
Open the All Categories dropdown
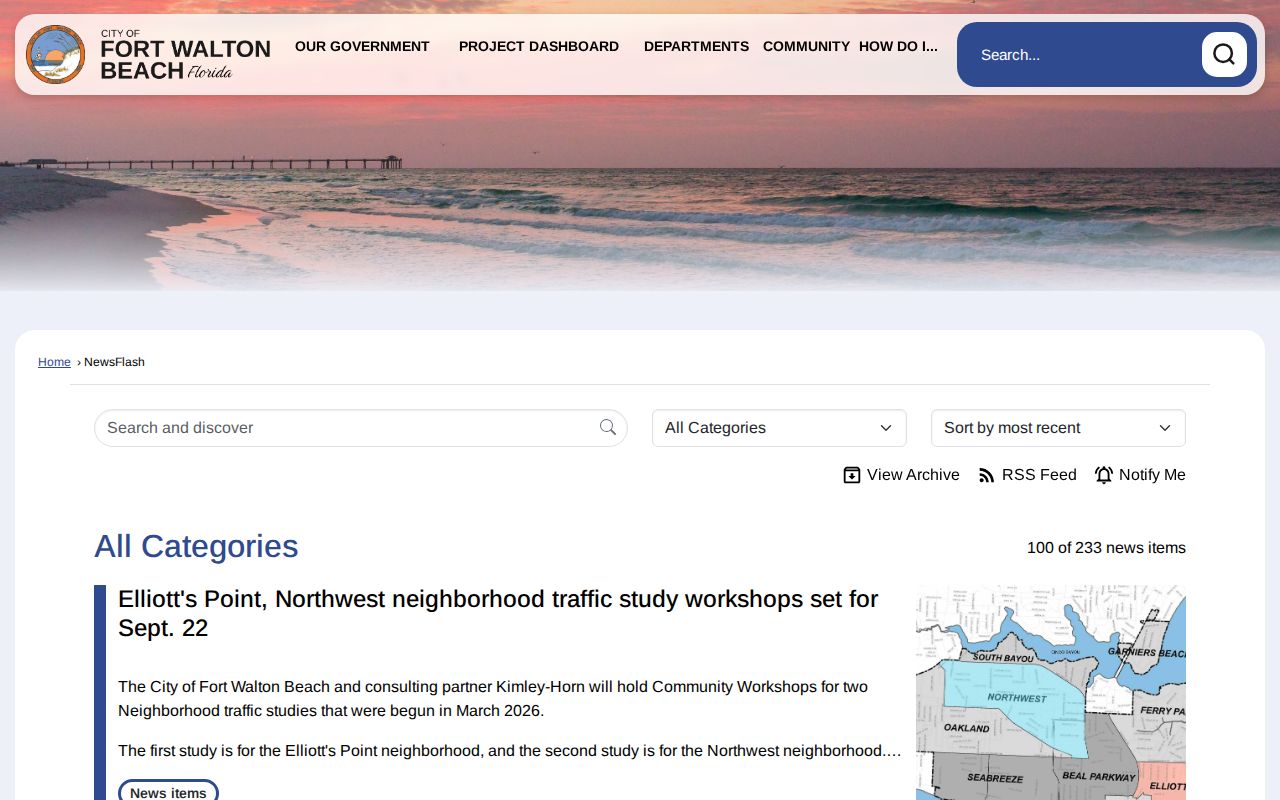779,428
